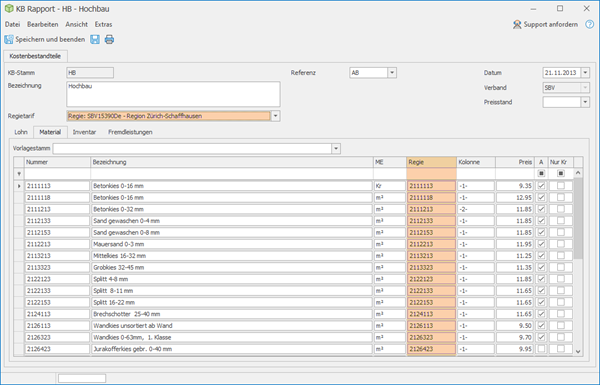The width and height of the screenshot is (600, 385).
Task: Click the filter funnel icon in filter row
Action: coord(19,174)
